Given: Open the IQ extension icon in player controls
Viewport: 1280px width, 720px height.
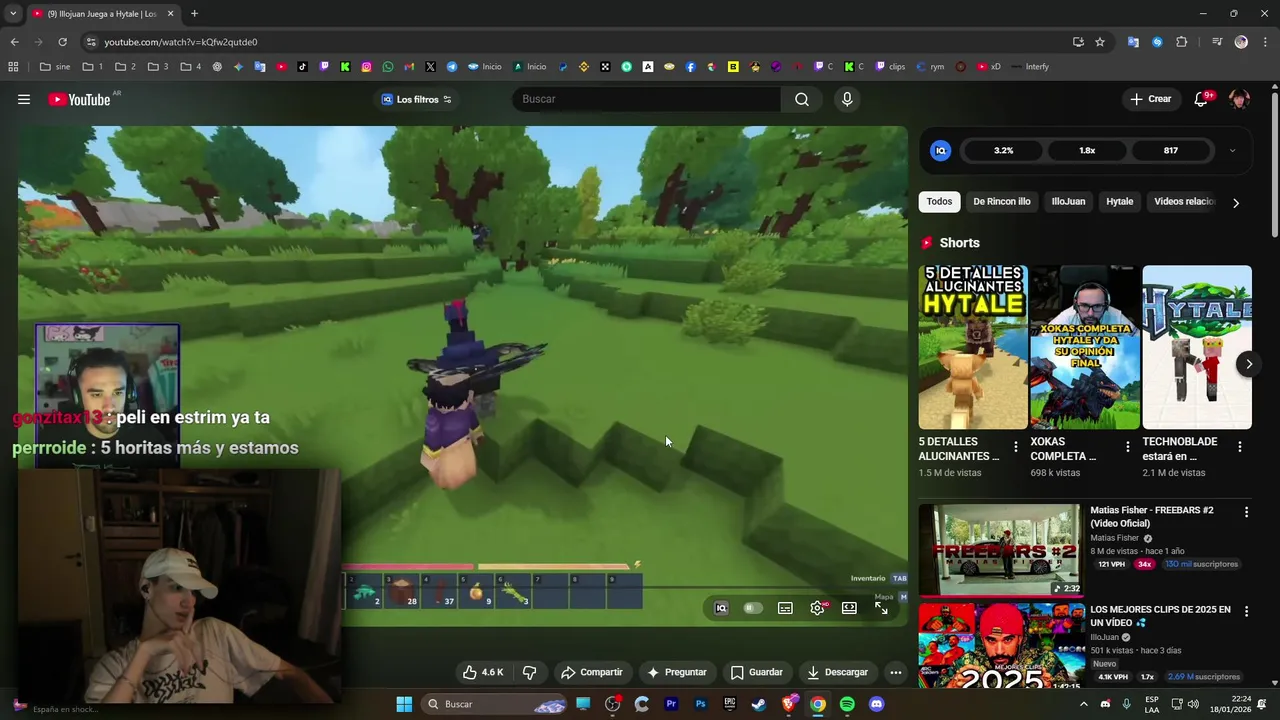Looking at the screenshot, I should (x=721, y=608).
